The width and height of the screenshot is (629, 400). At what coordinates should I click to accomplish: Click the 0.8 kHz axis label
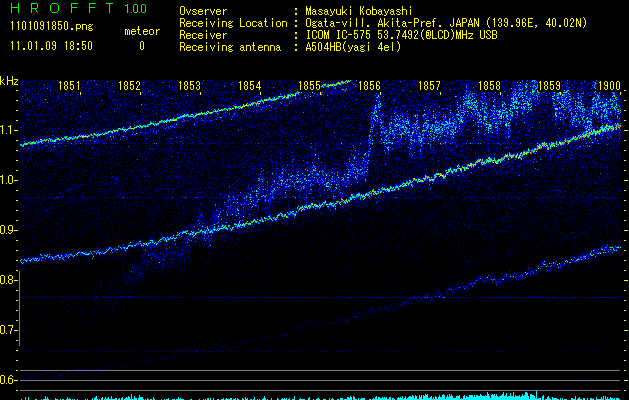7,280
